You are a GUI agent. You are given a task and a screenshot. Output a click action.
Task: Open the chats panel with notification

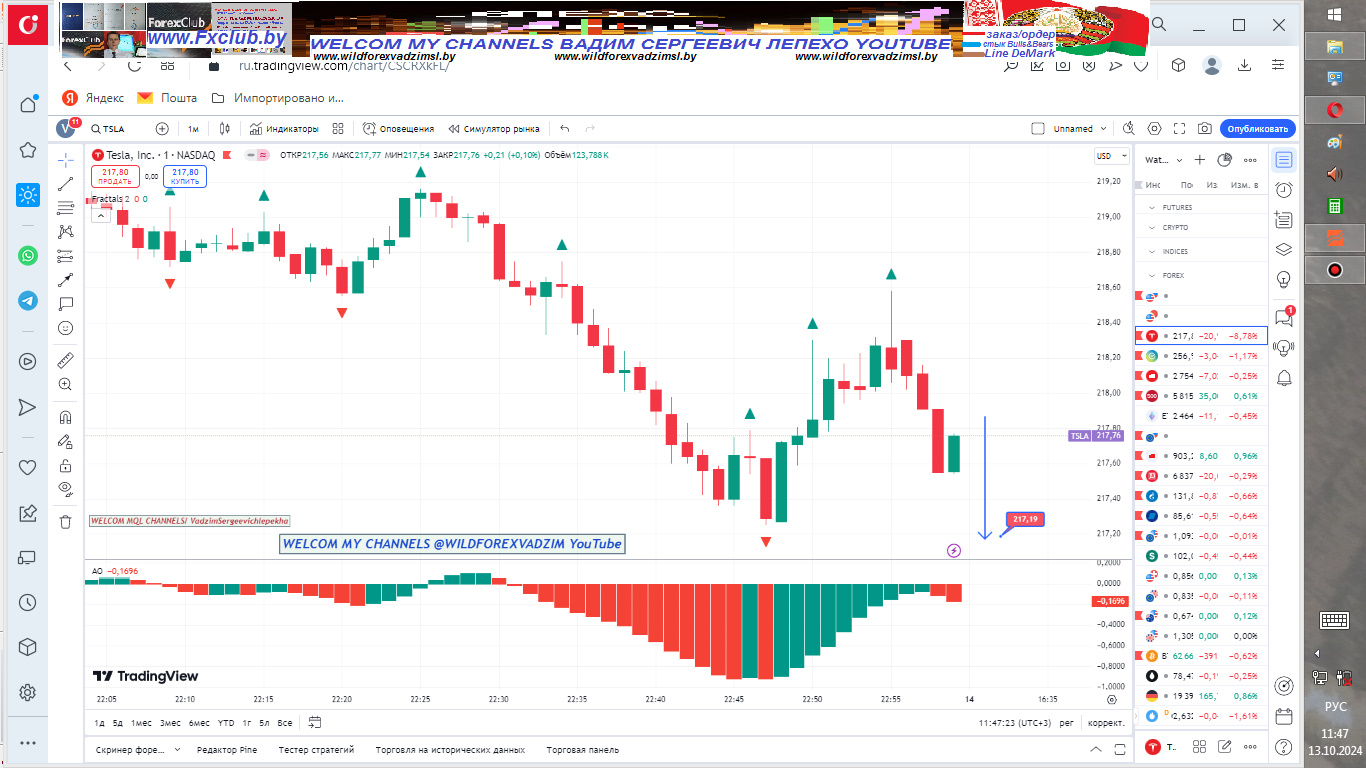pos(1284,318)
